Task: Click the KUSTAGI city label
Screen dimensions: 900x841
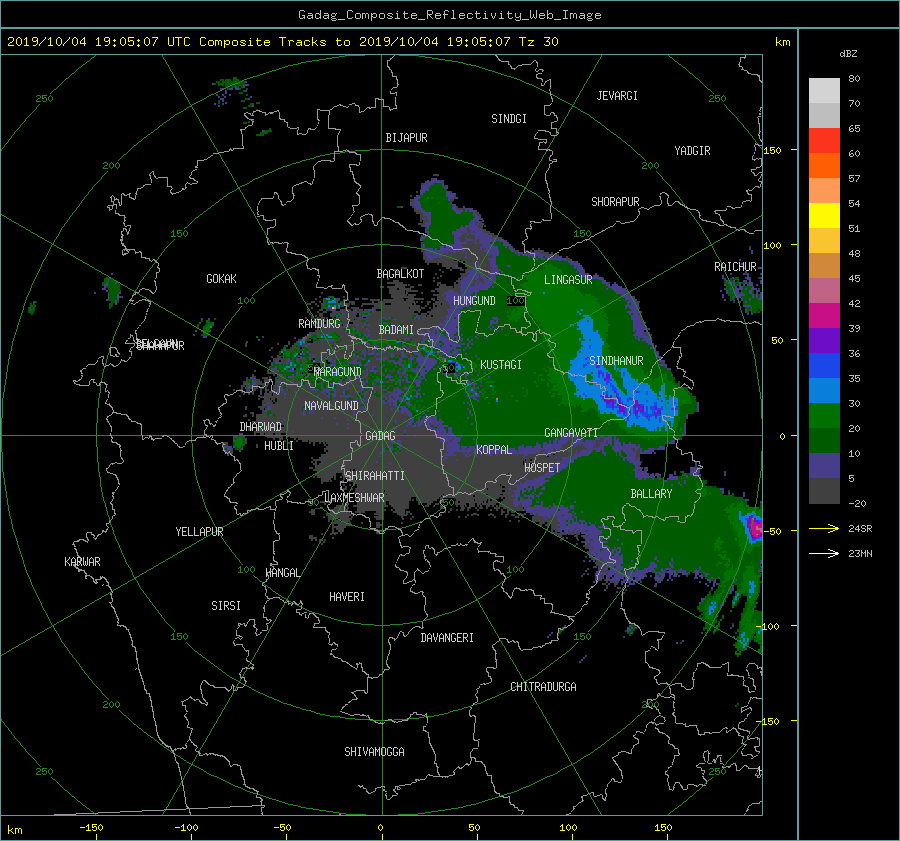Action: 501,365
